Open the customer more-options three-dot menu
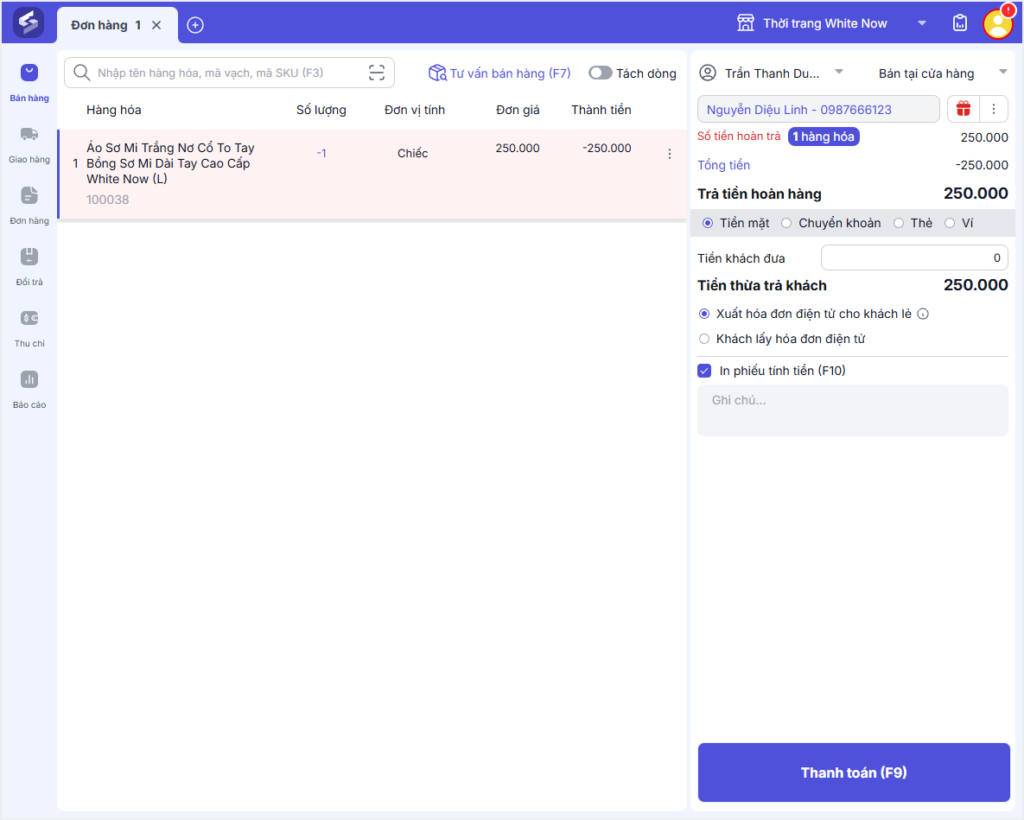Viewport: 1024px width, 820px height. point(993,109)
